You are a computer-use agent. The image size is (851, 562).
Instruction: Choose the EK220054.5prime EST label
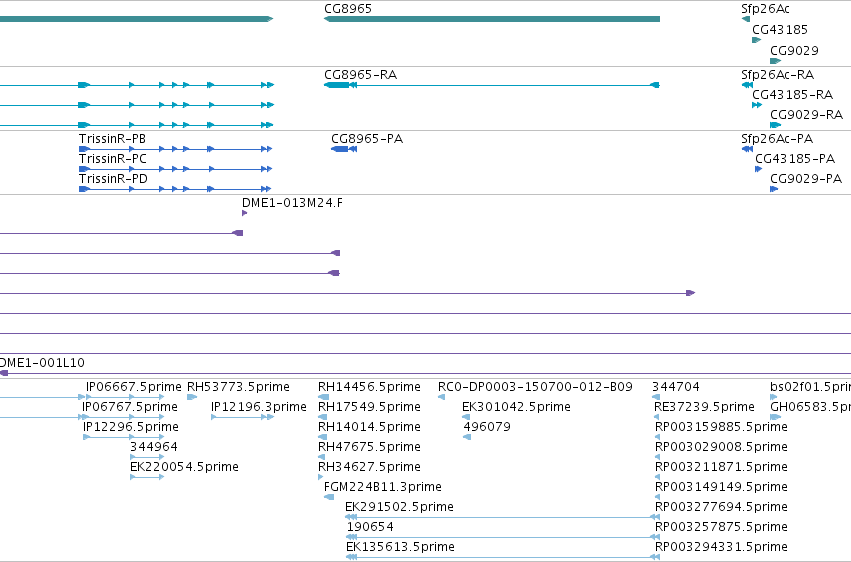pyautogui.click(x=184, y=468)
